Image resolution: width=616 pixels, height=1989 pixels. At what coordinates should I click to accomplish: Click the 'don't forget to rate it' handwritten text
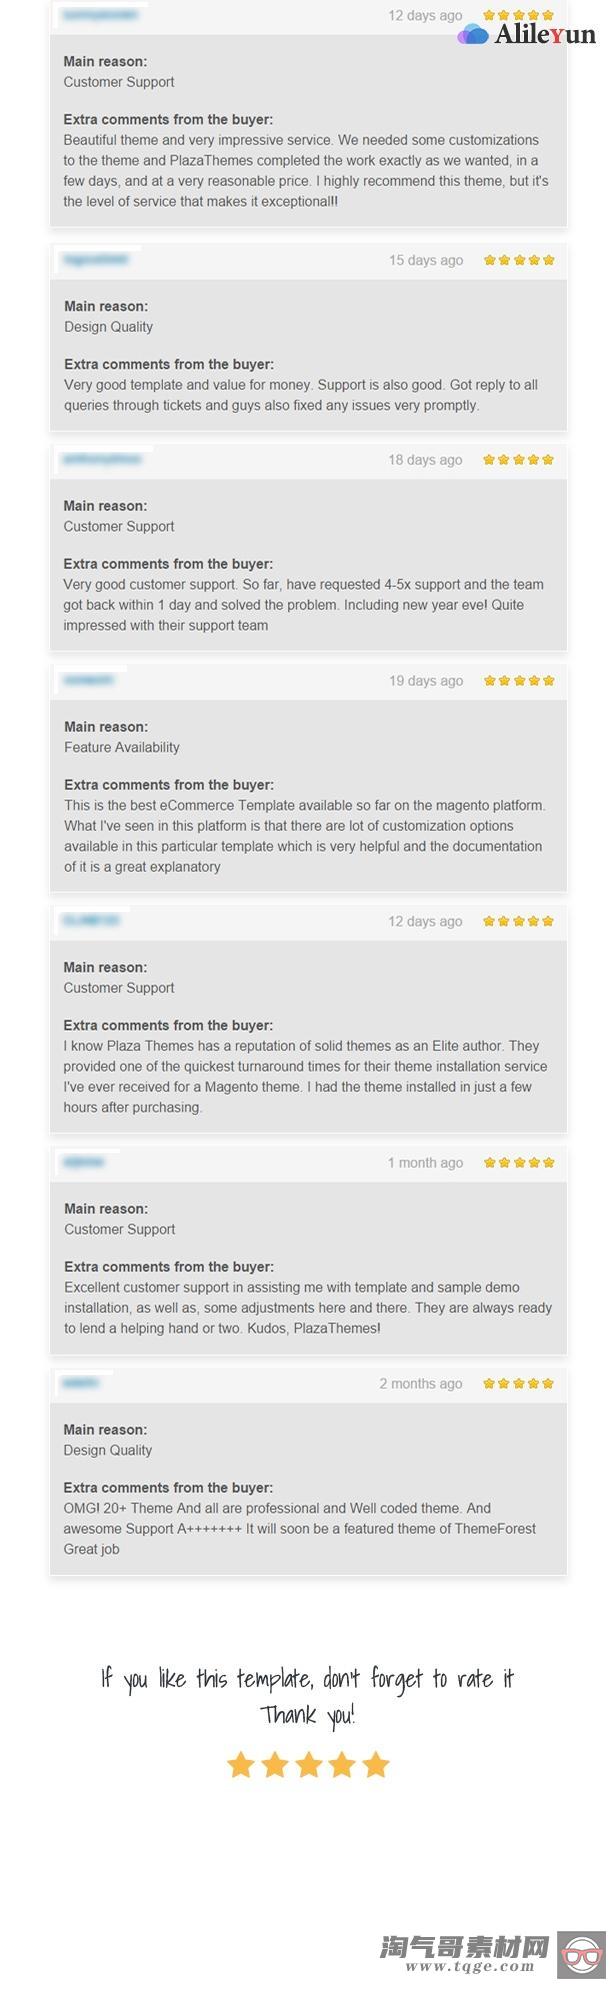[x=418, y=1679]
